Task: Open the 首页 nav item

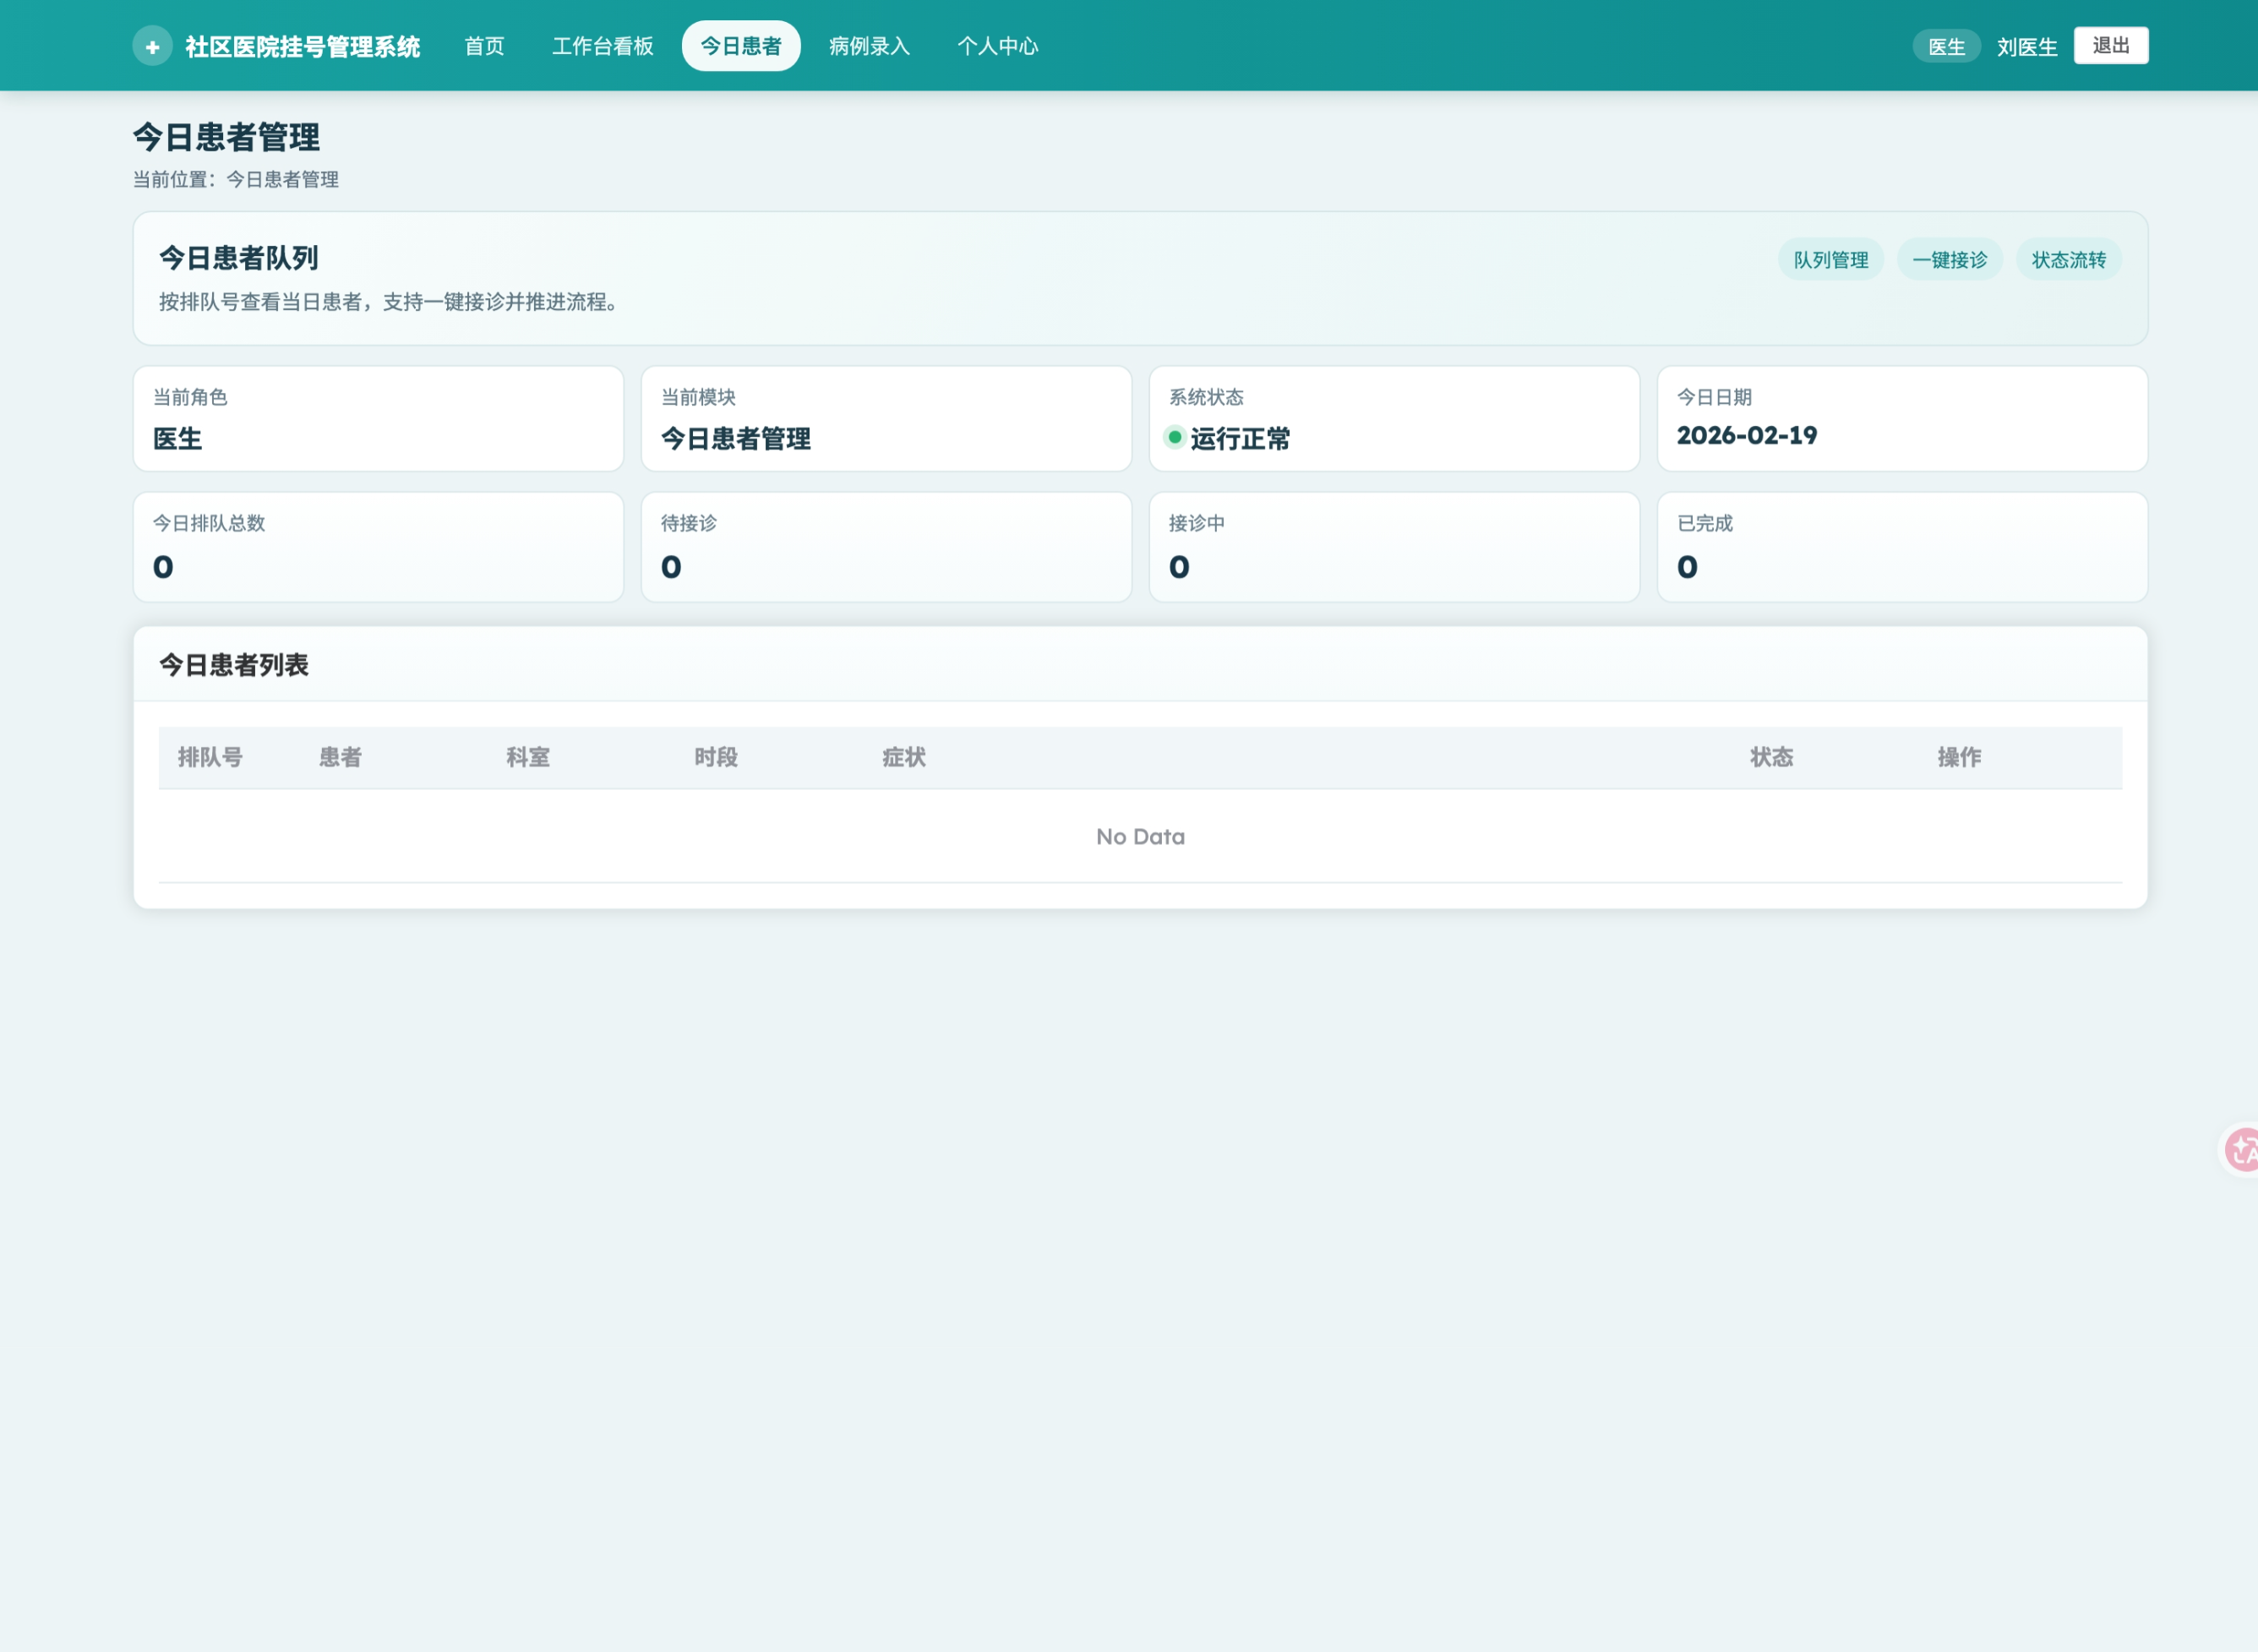Action: click(484, 46)
